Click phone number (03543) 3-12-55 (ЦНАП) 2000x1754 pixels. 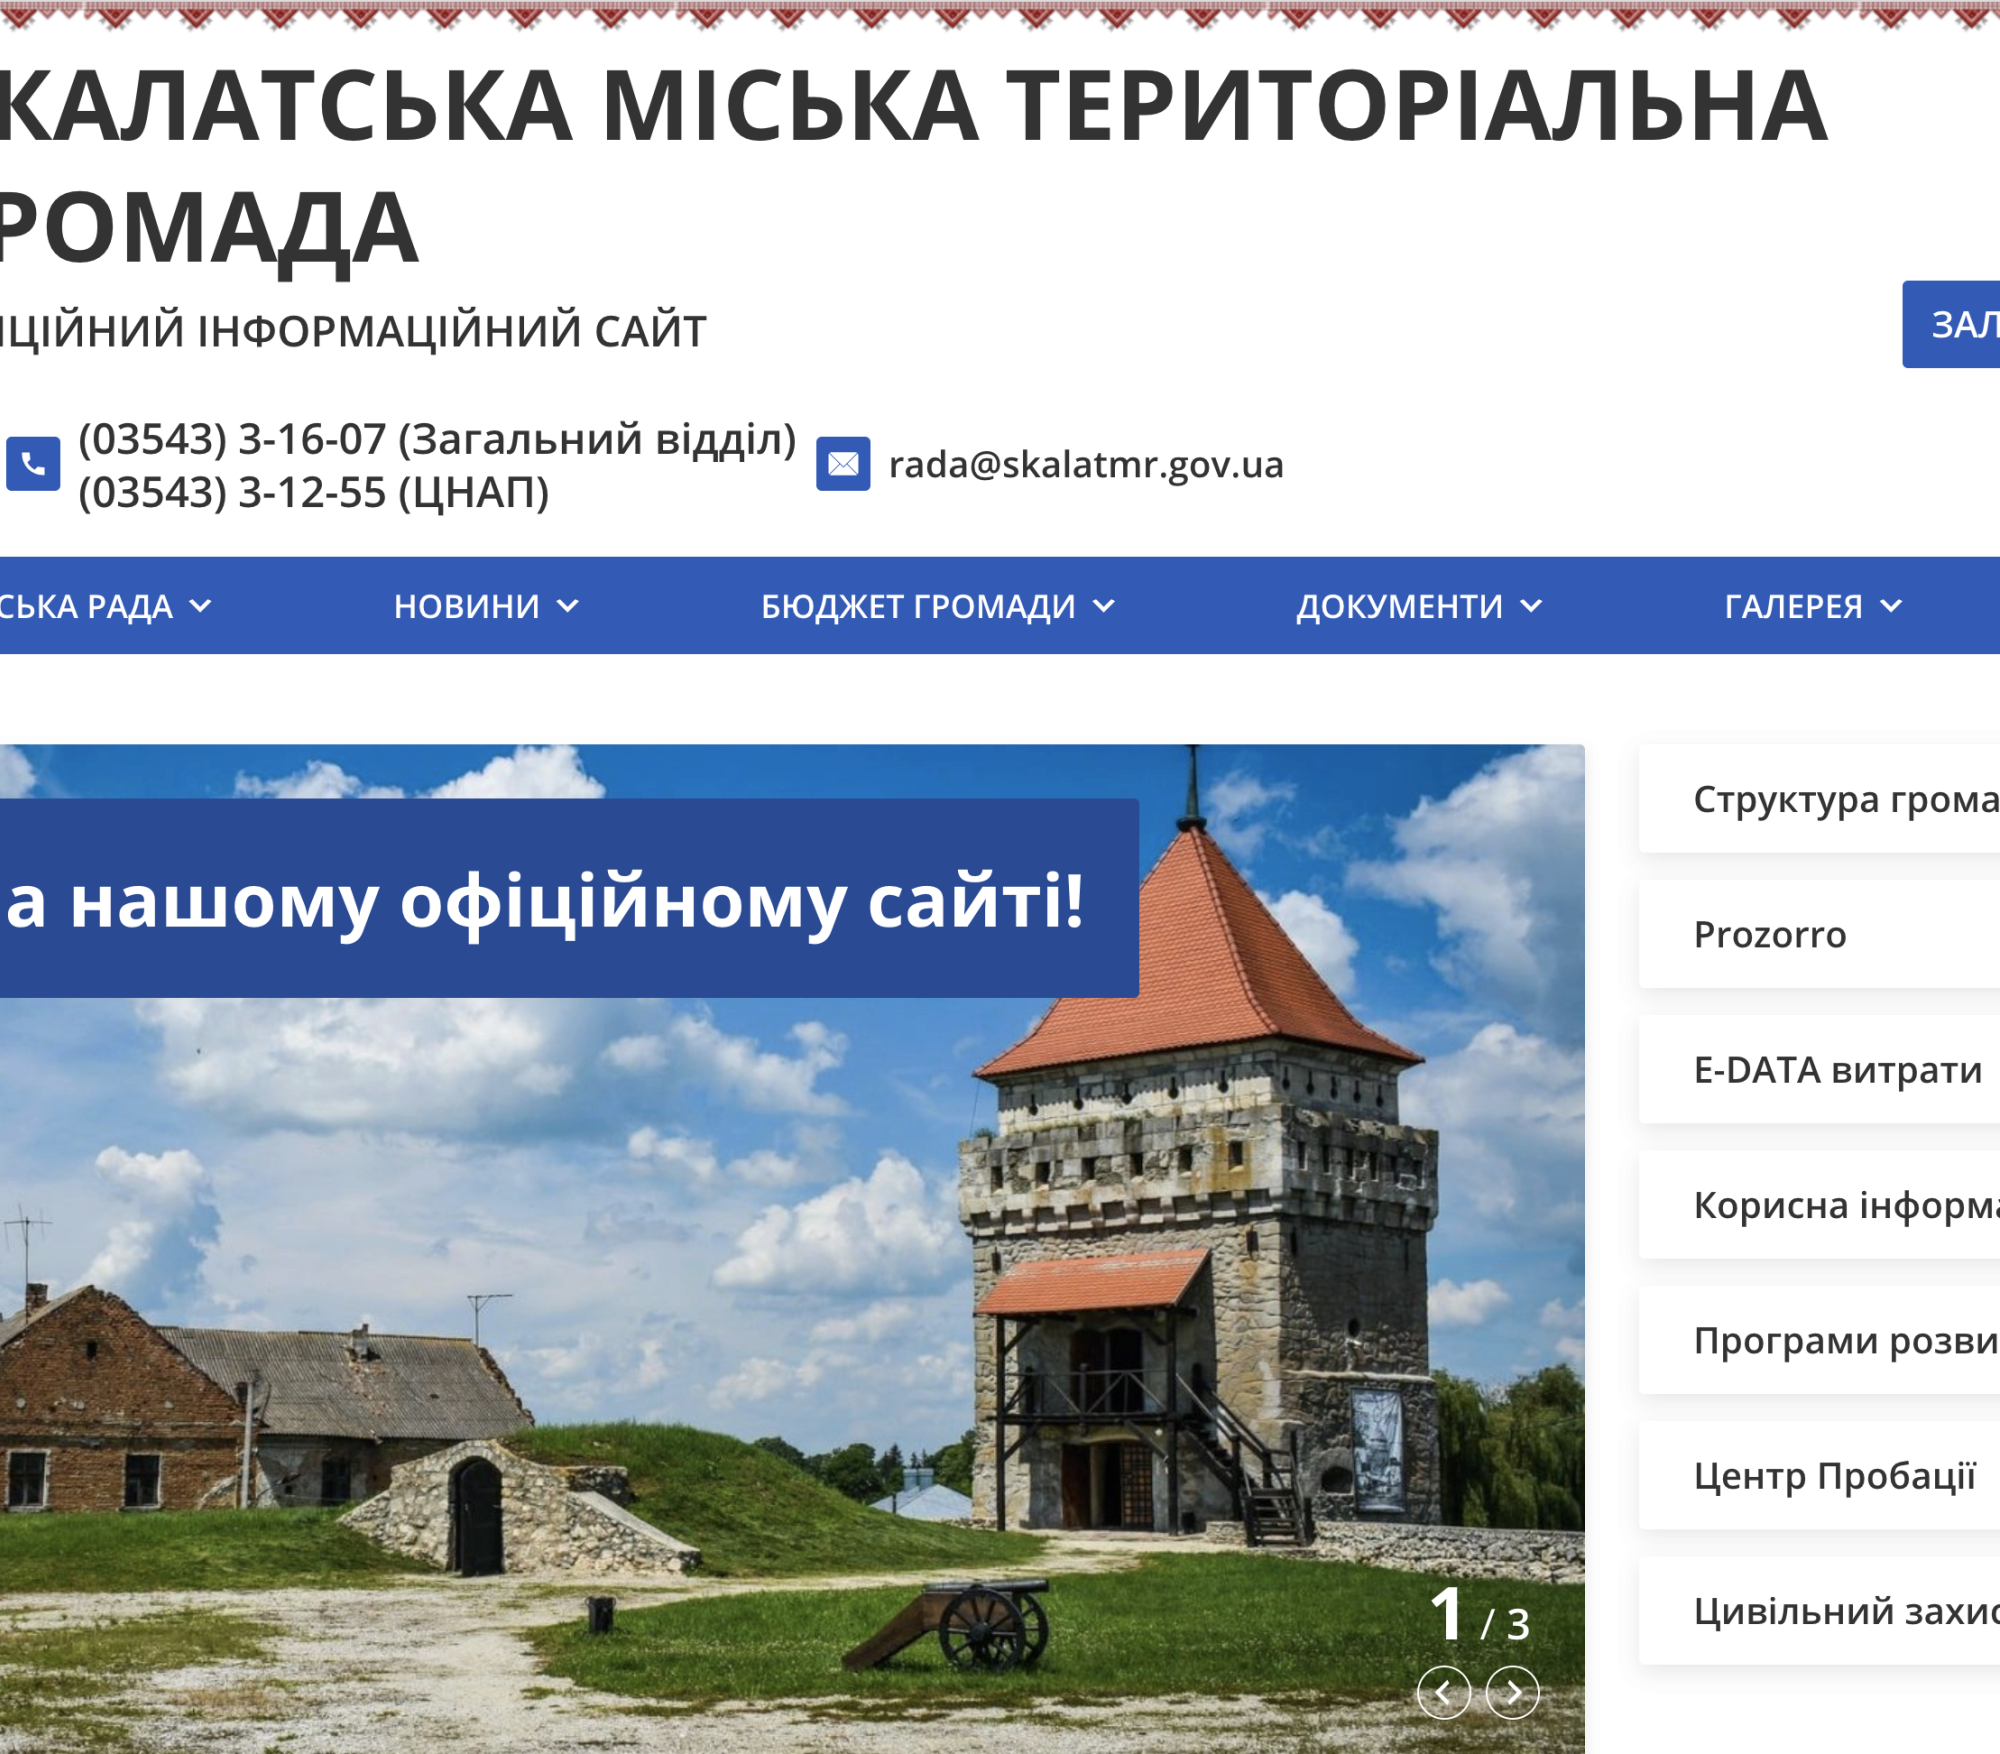click(x=314, y=492)
